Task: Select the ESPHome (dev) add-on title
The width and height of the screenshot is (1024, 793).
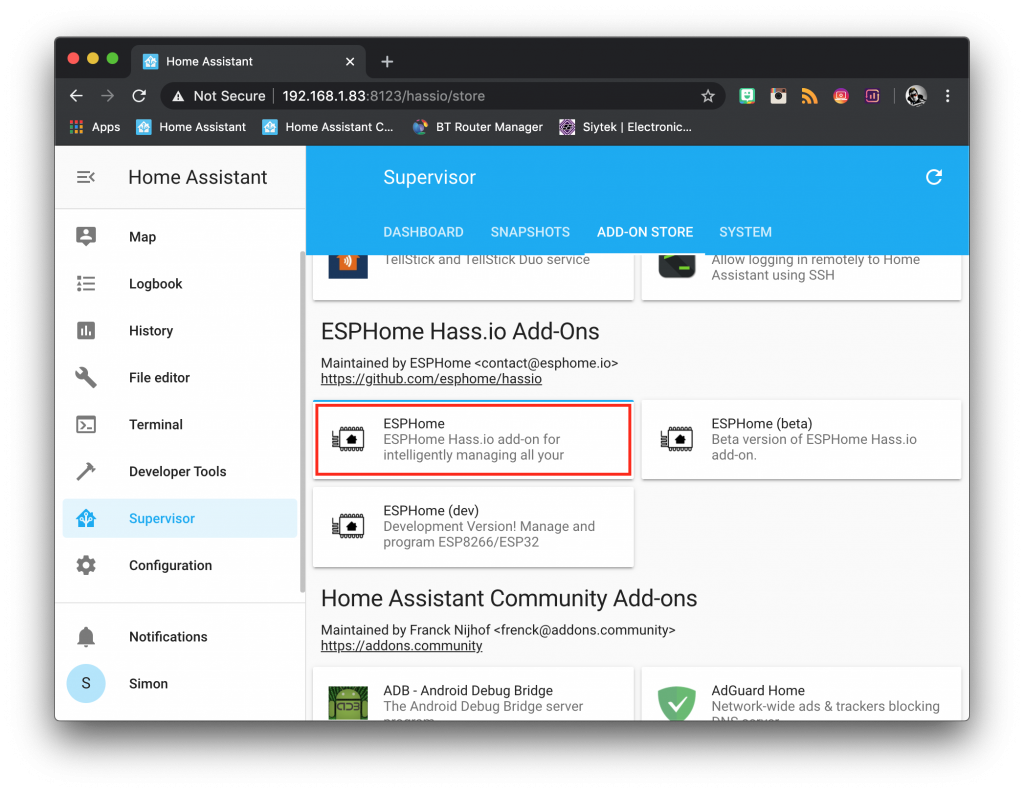Action: pos(431,510)
